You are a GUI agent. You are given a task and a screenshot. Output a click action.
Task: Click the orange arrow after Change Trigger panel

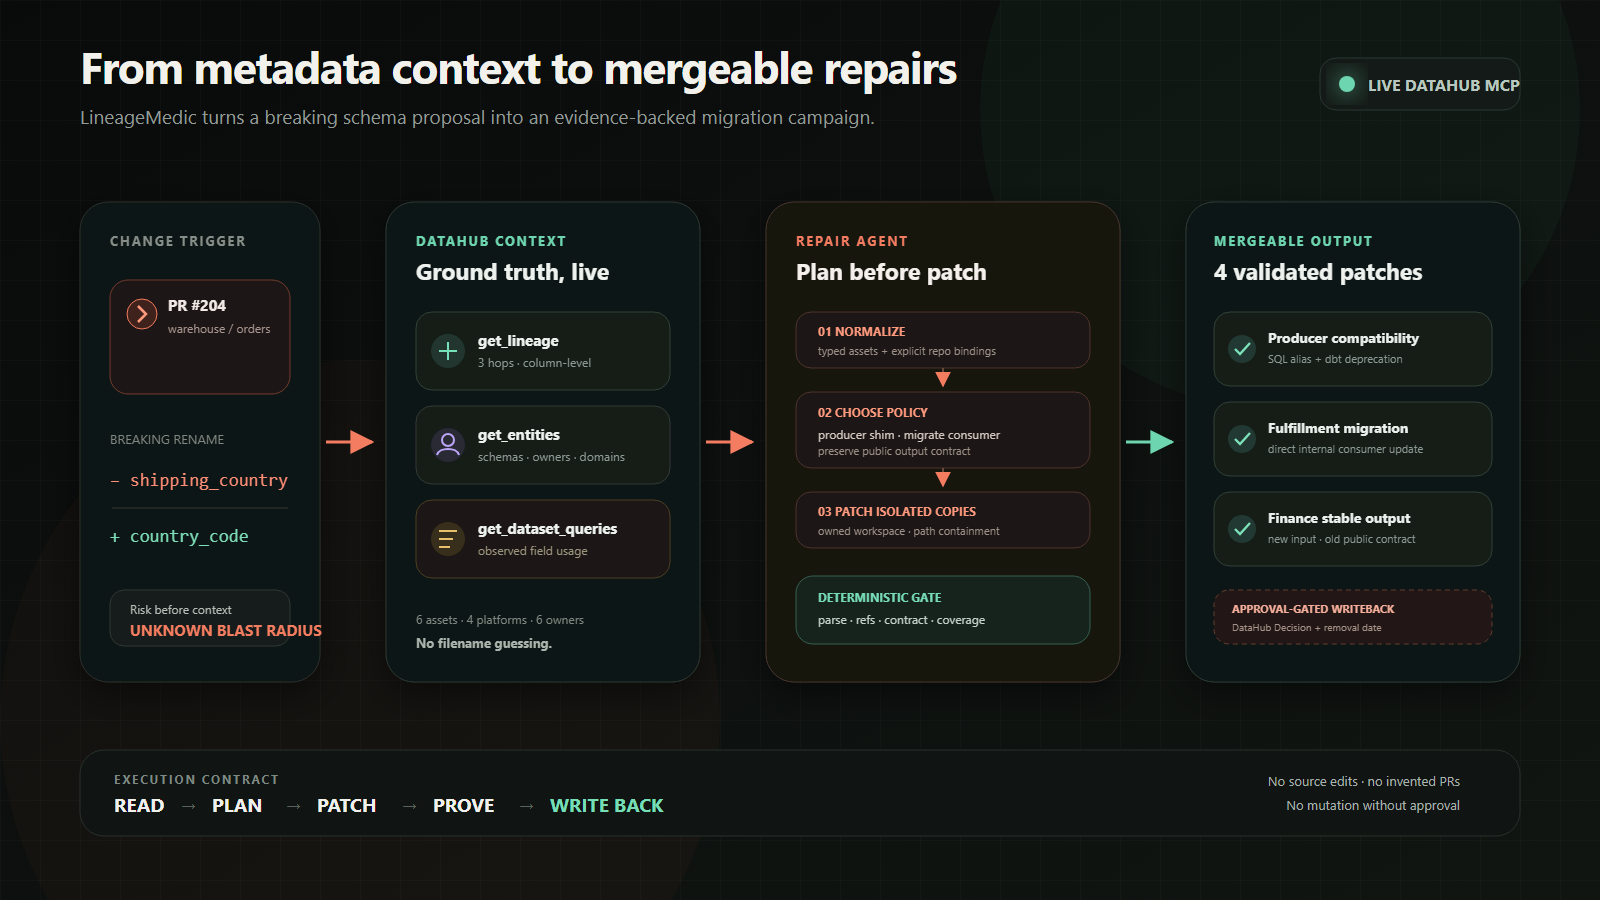tap(350, 442)
